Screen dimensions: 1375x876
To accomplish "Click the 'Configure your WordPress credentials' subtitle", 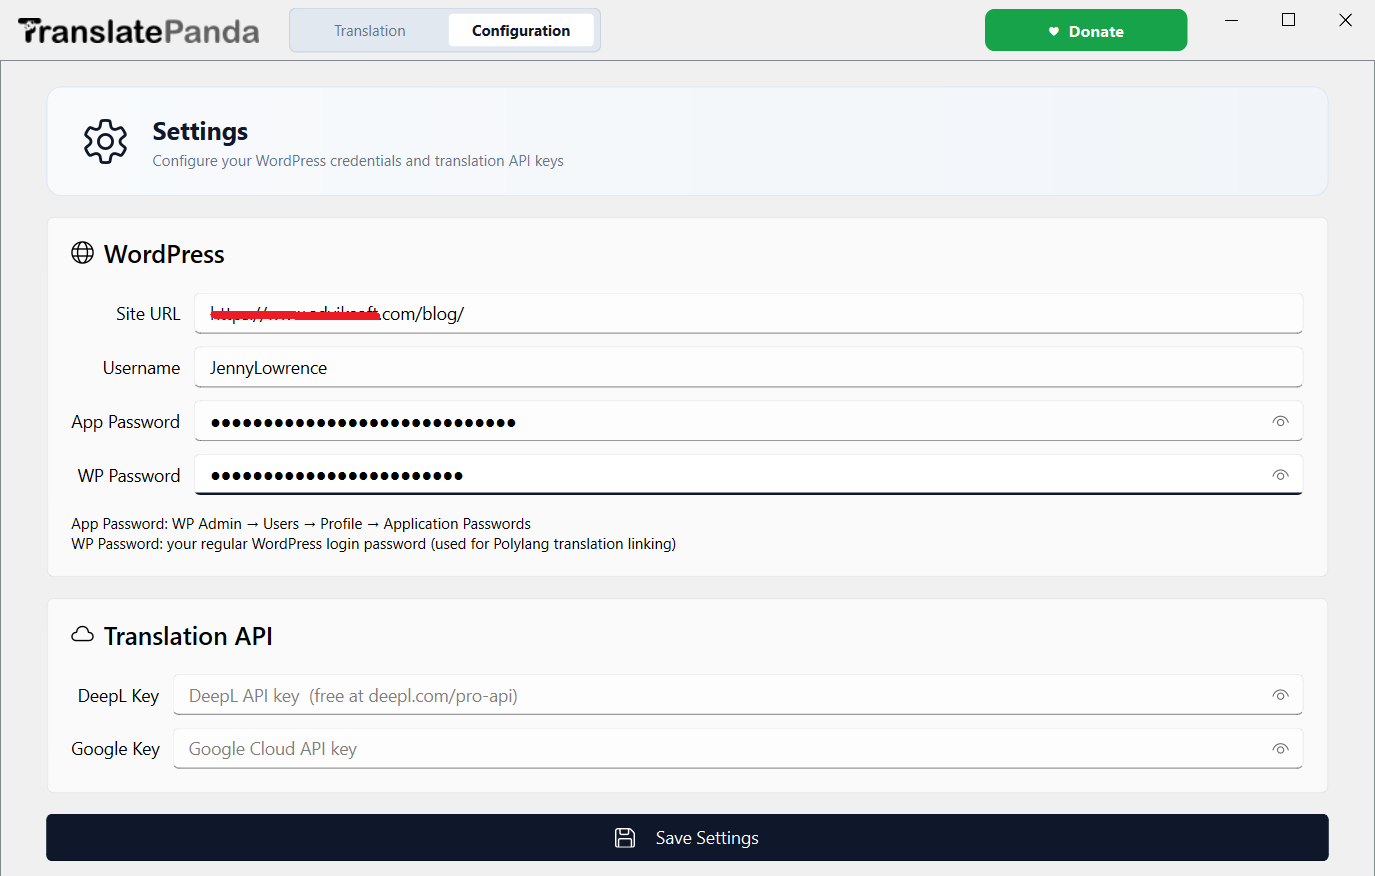I will 358,161.
